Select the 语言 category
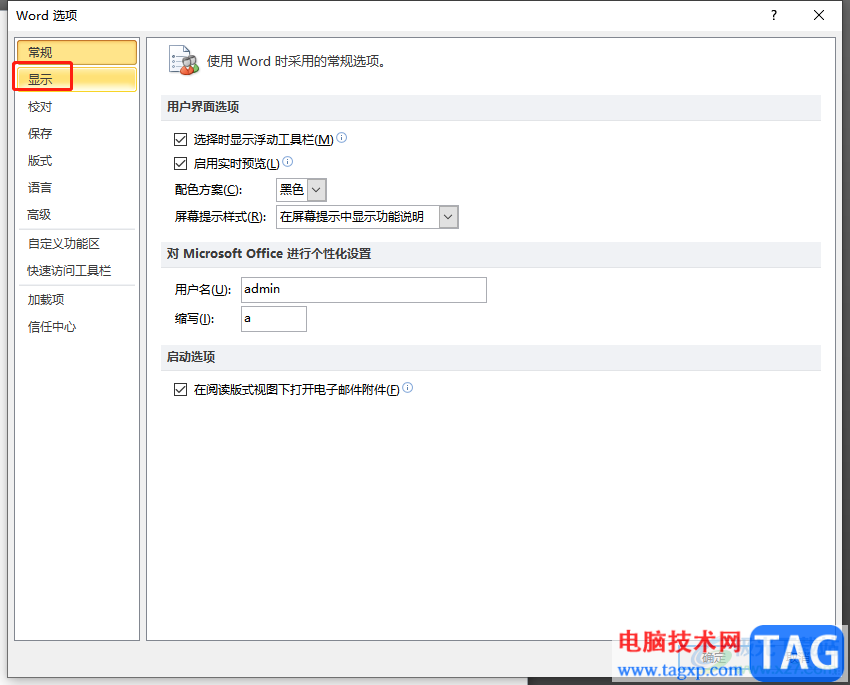 [40, 188]
